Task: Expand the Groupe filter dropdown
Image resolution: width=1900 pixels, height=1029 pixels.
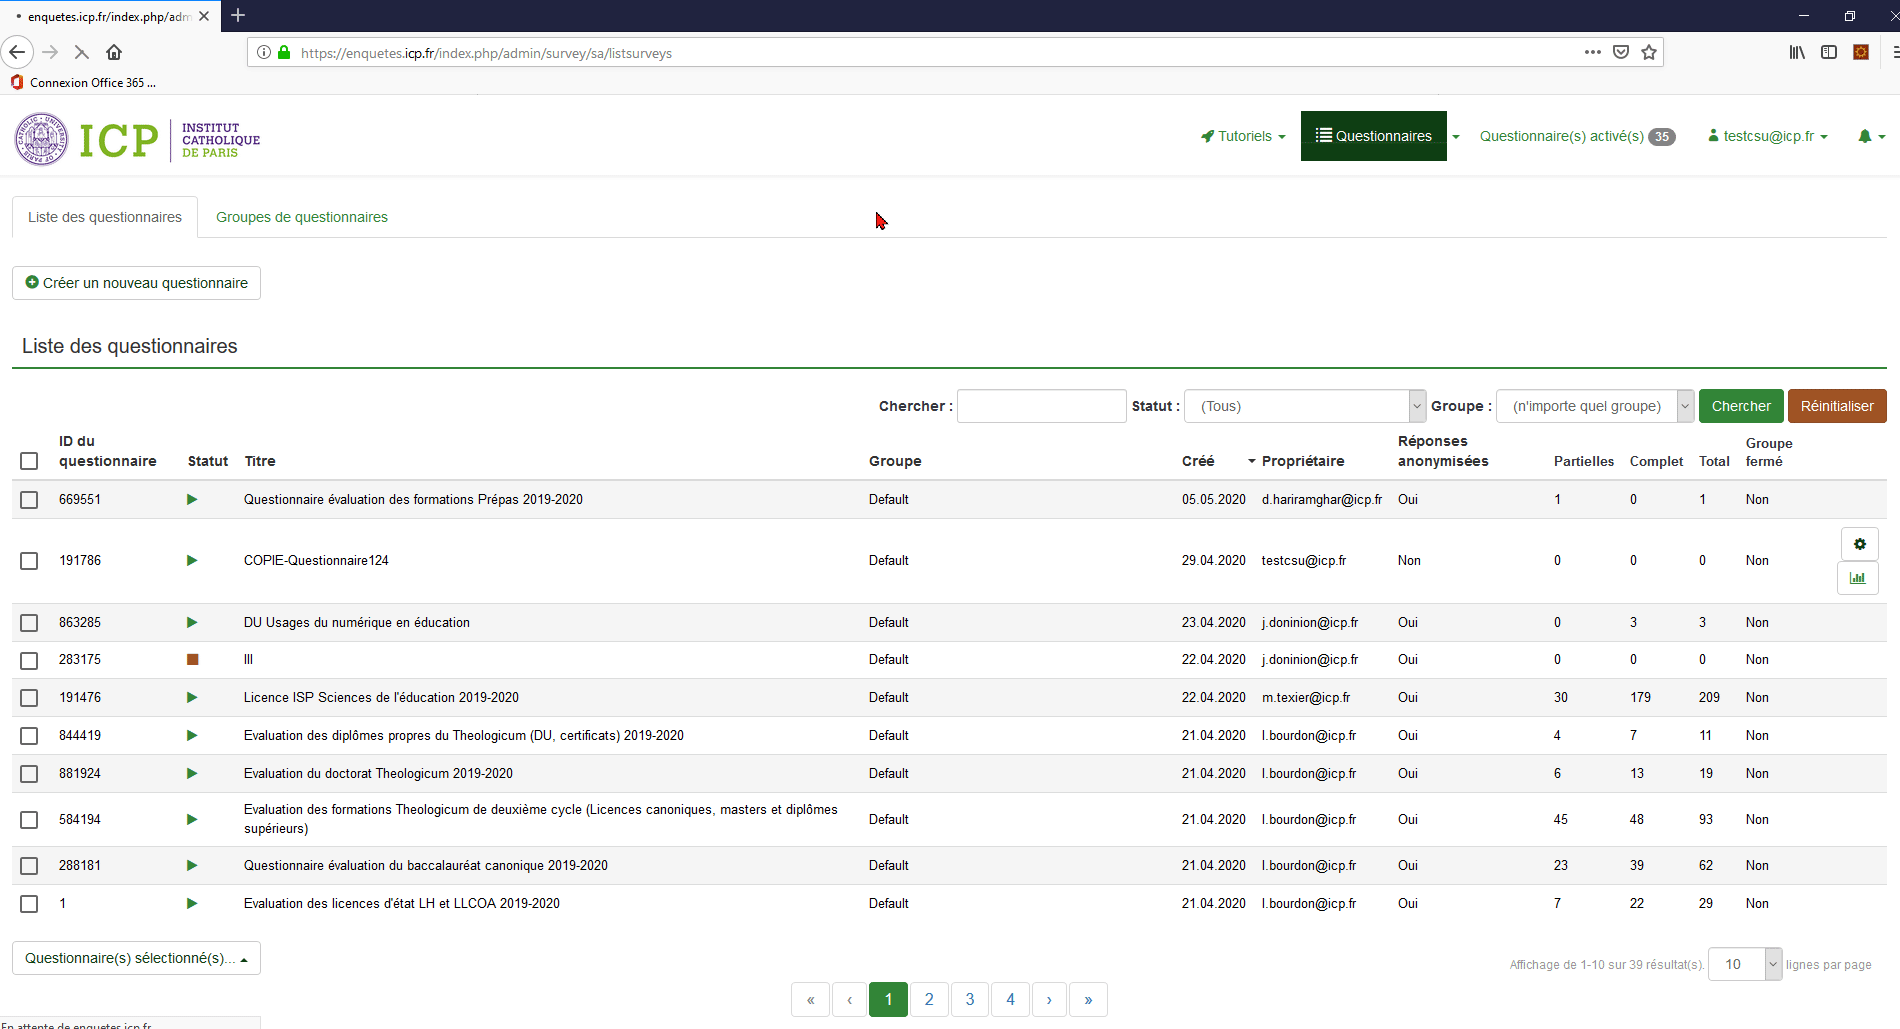Action: pos(1594,406)
